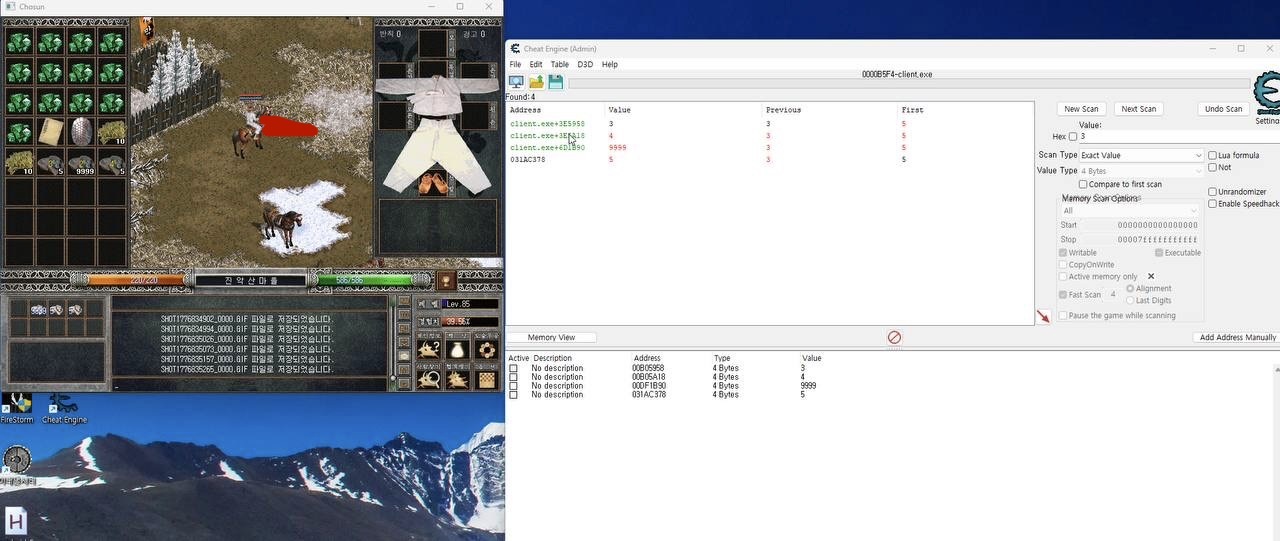Click Add Address Manually
Screen dimensions: 1280x541
click(1237, 338)
